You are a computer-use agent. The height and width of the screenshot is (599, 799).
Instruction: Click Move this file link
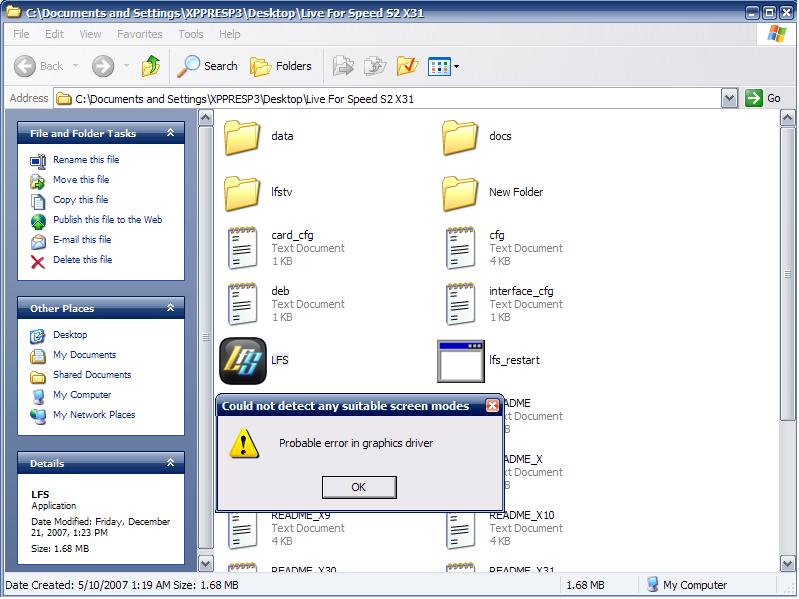[x=81, y=179]
